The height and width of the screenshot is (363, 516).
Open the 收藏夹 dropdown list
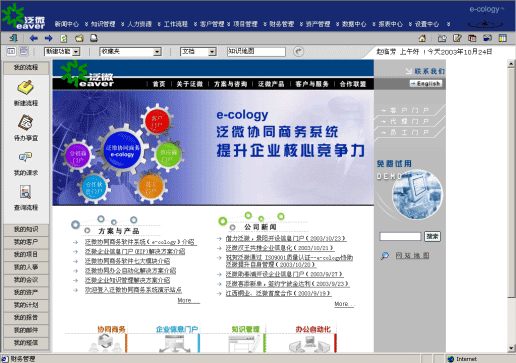click(131, 51)
